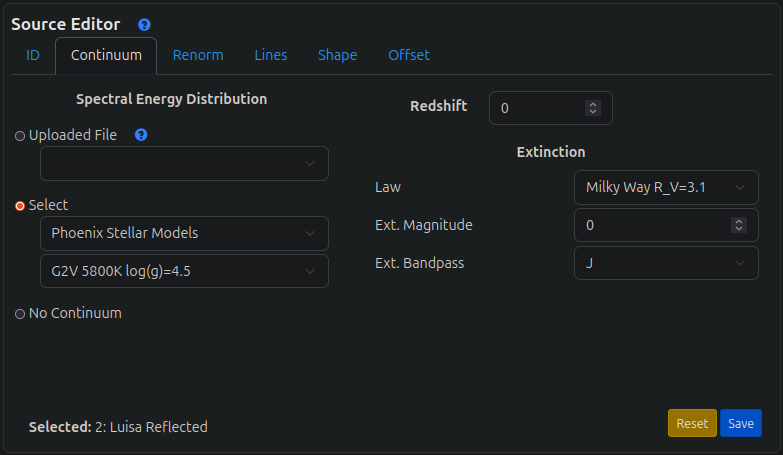Open the Lines tab
783x455 pixels.
271,55
